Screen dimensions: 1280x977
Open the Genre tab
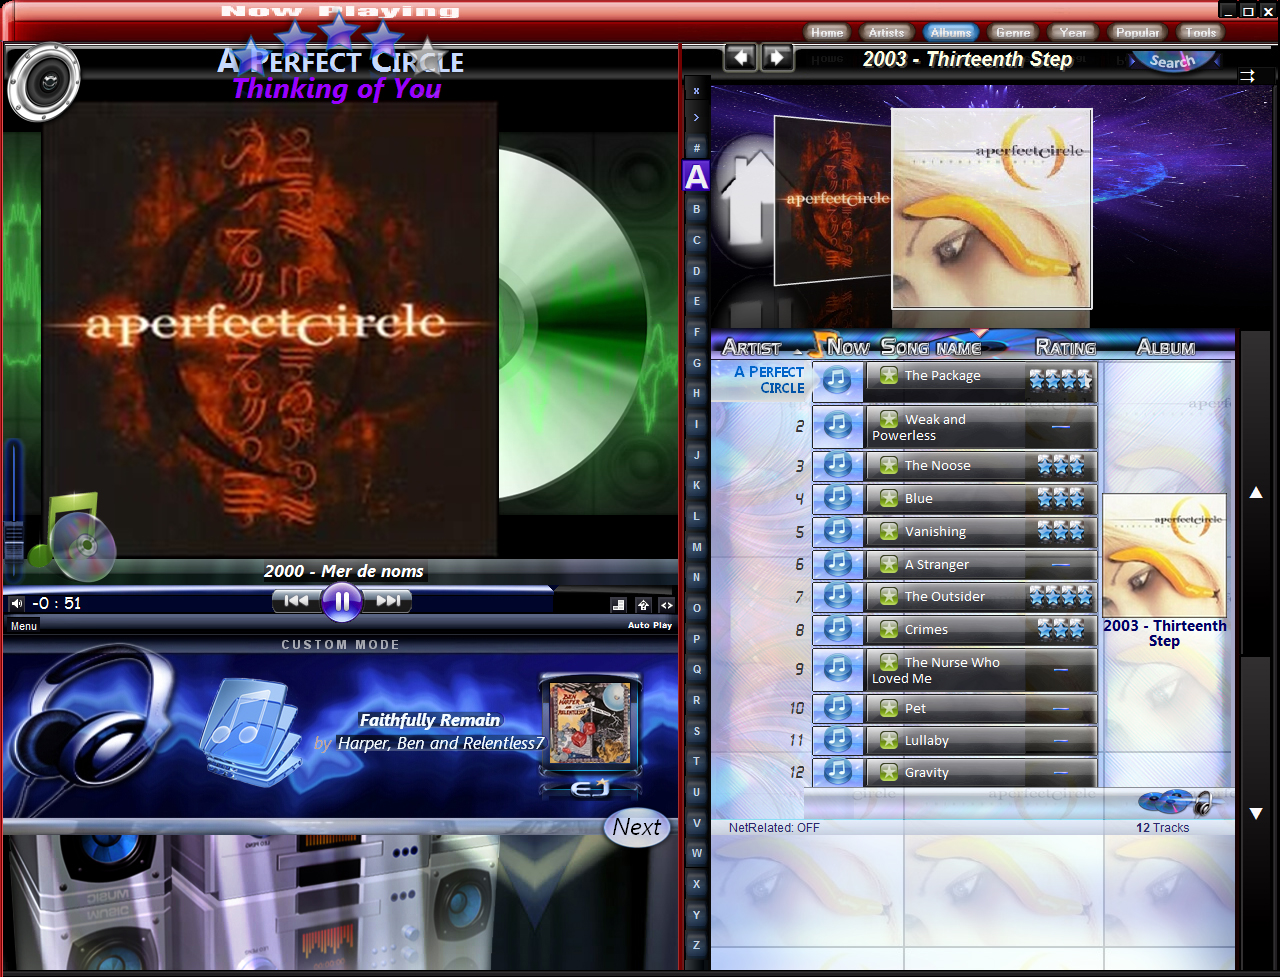[1012, 32]
